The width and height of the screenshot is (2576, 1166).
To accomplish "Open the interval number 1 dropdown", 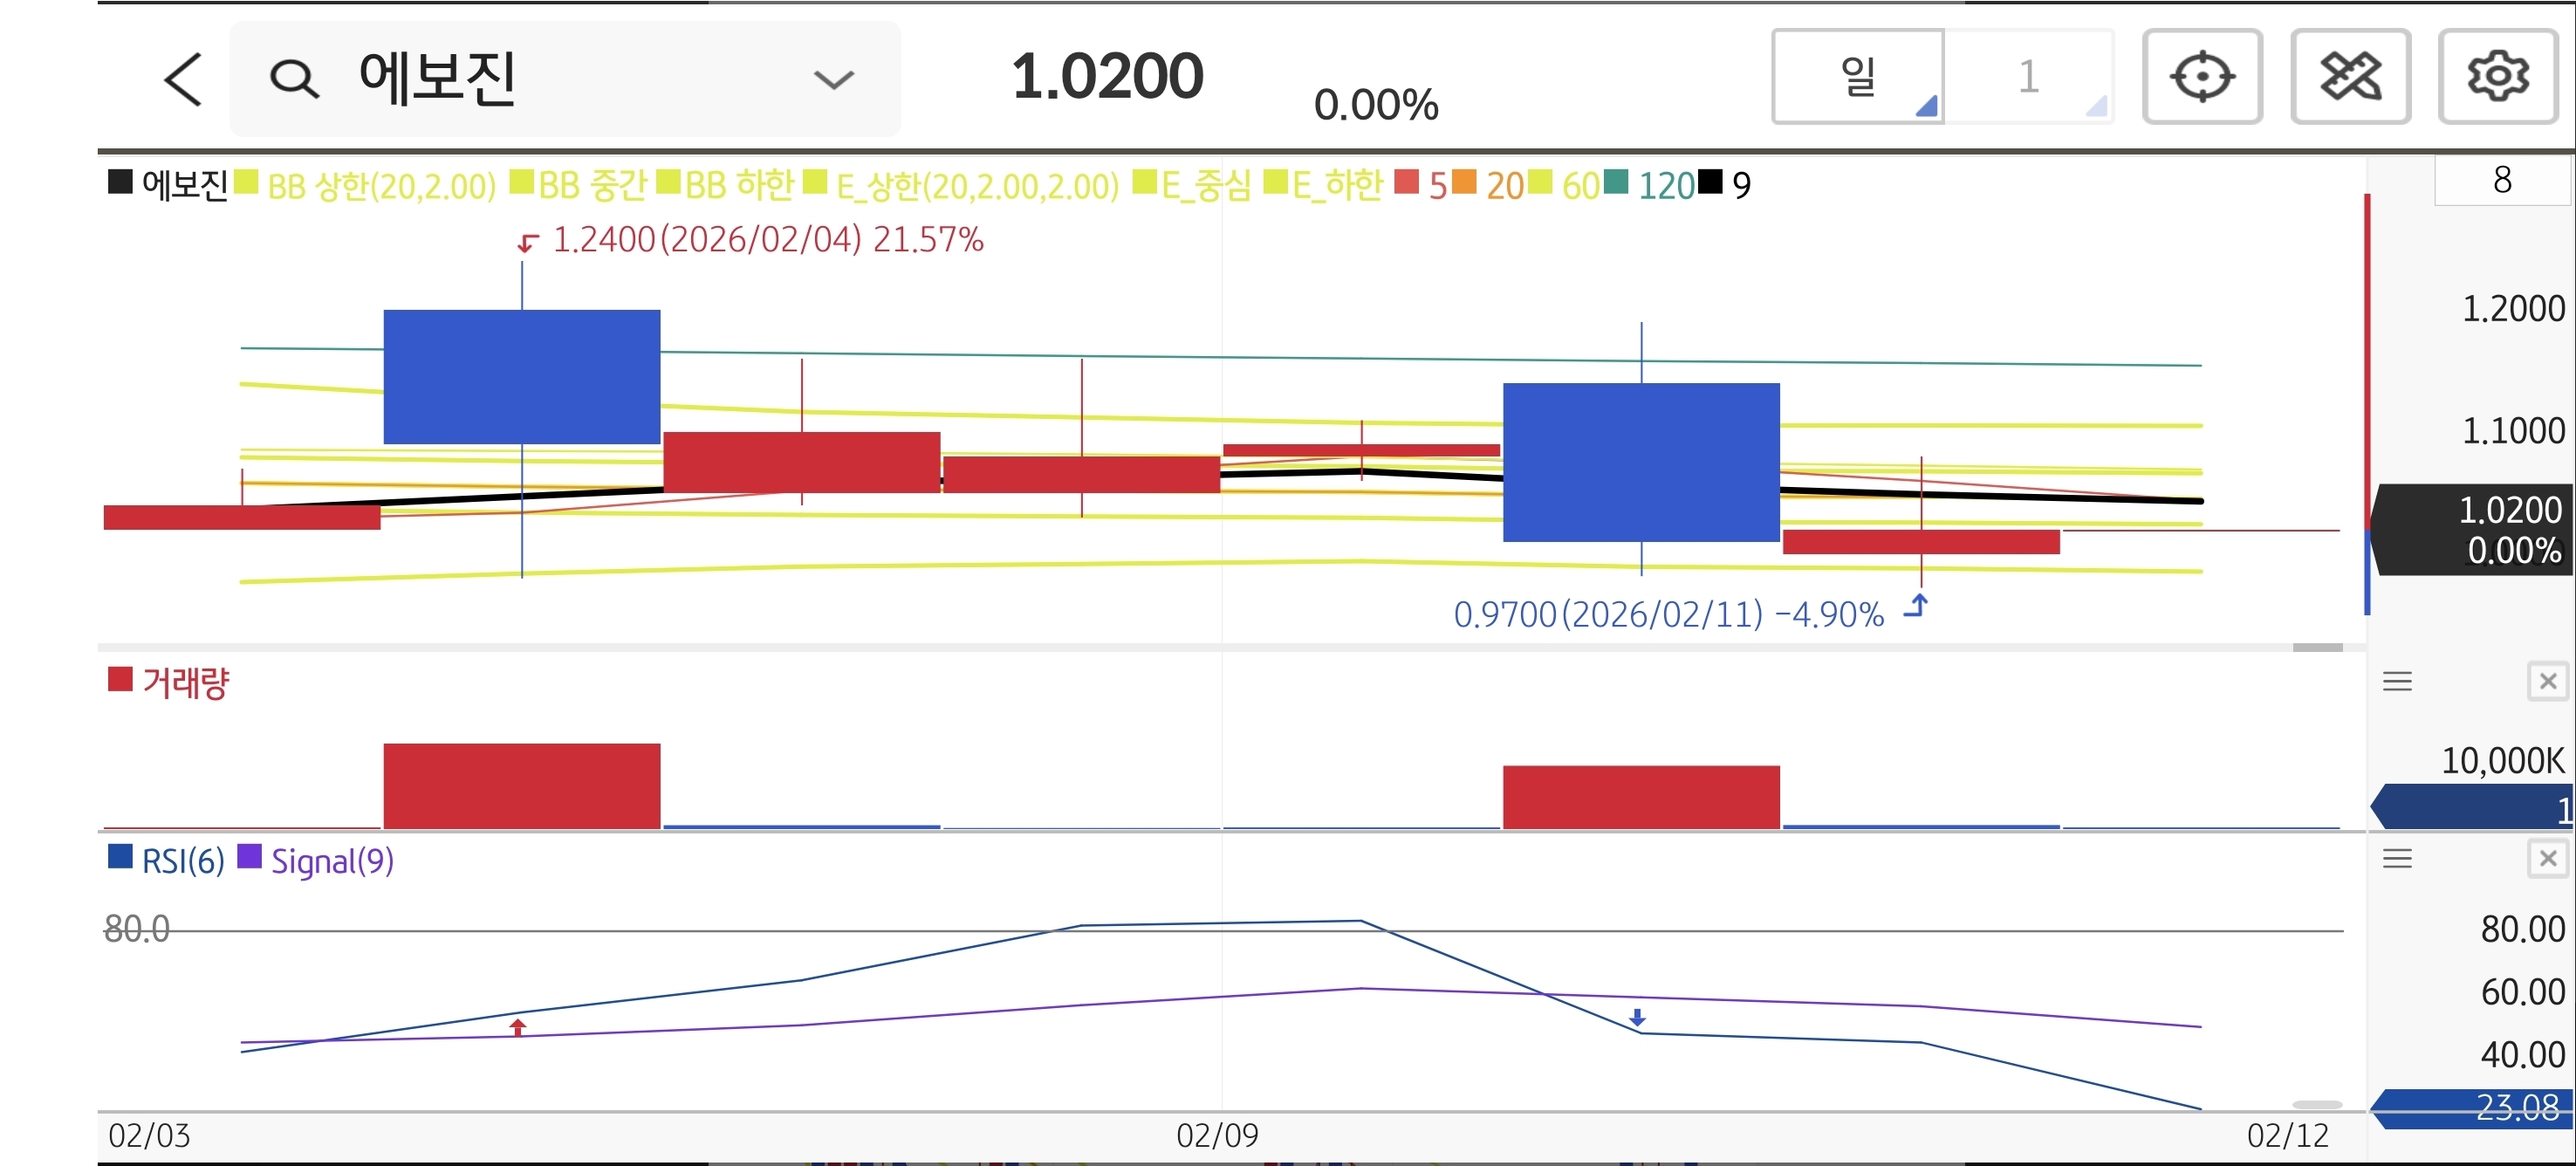I will tap(2029, 77).
